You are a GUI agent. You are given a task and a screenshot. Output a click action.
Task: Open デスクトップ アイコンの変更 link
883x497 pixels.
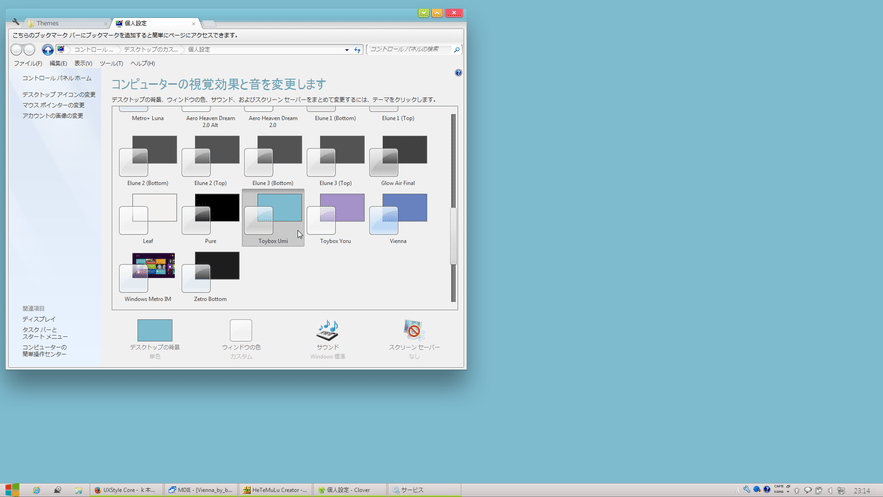click(59, 95)
